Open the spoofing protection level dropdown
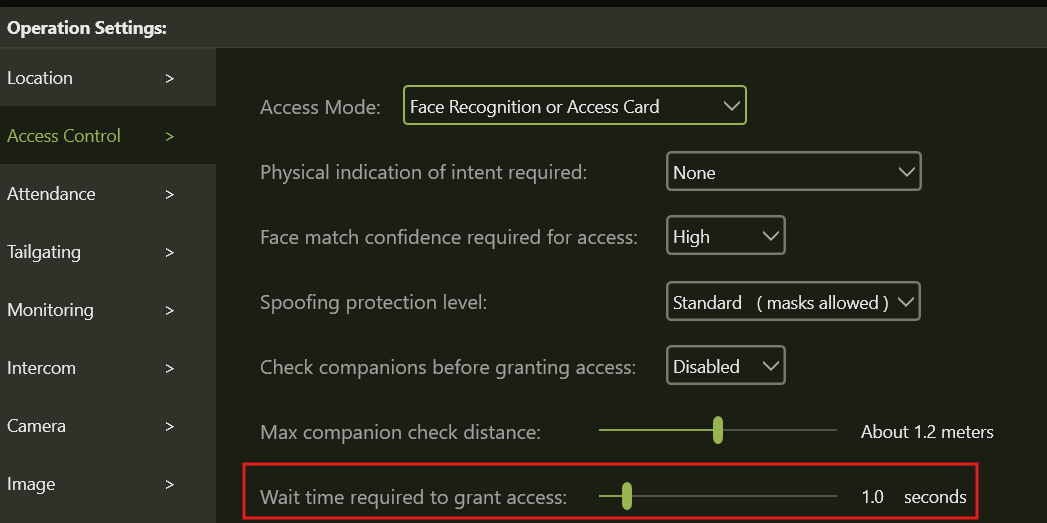 click(792, 302)
